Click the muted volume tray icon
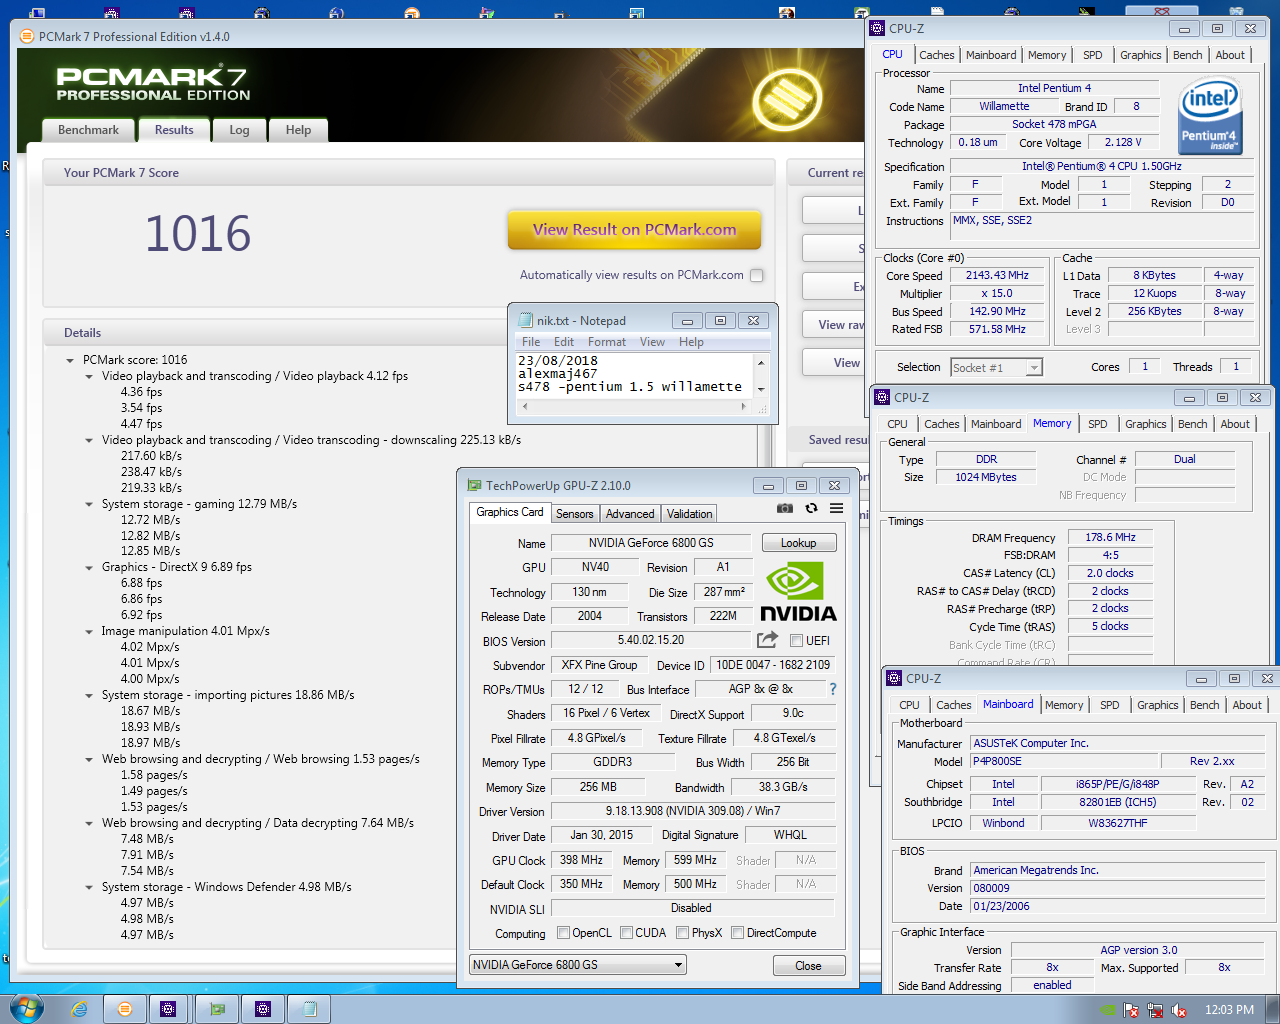Image resolution: width=1280 pixels, height=1024 pixels. (1179, 1010)
